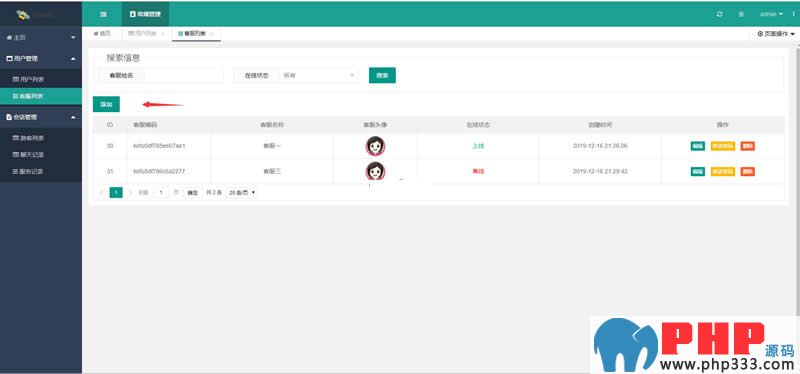Click the 添加 button
The height and width of the screenshot is (374, 800).
pos(106,104)
